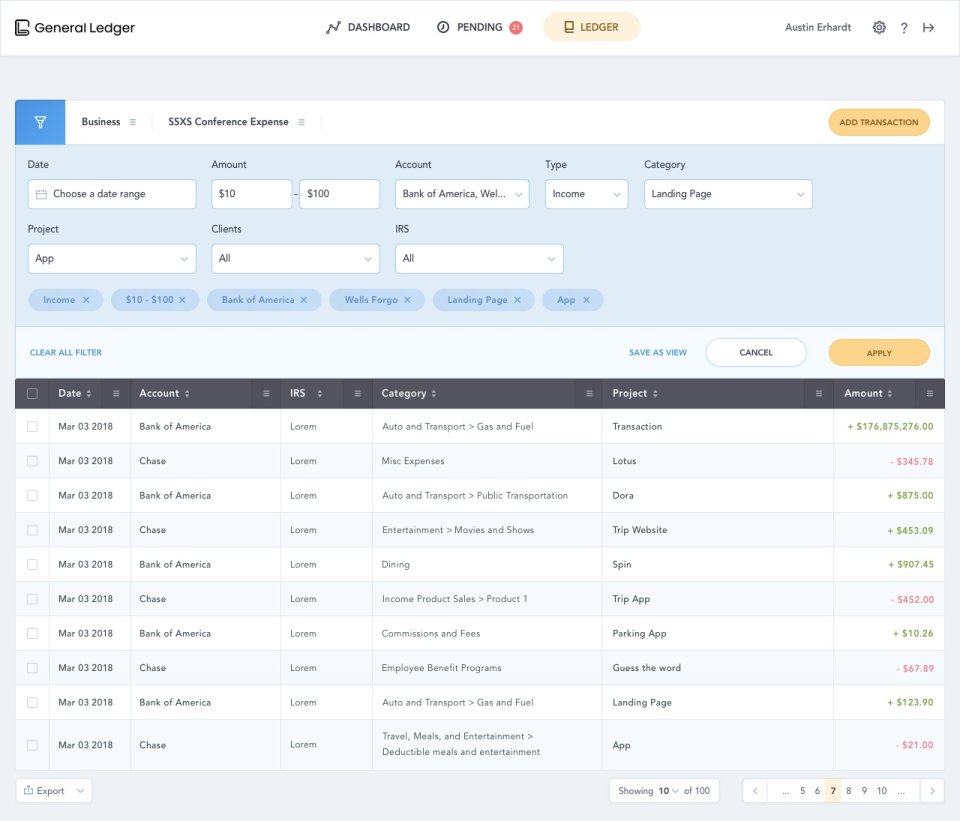Image resolution: width=960 pixels, height=821 pixels.
Task: Check the checkbox on the Landing Page row
Action: click(x=32, y=702)
